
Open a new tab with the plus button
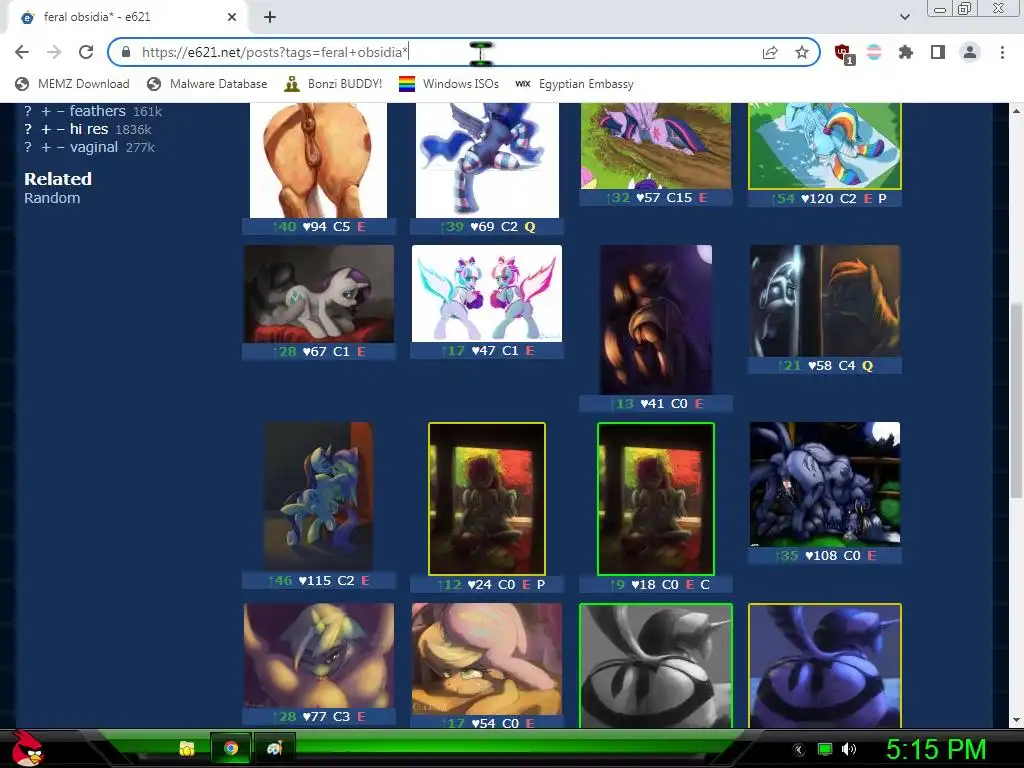[x=270, y=18]
